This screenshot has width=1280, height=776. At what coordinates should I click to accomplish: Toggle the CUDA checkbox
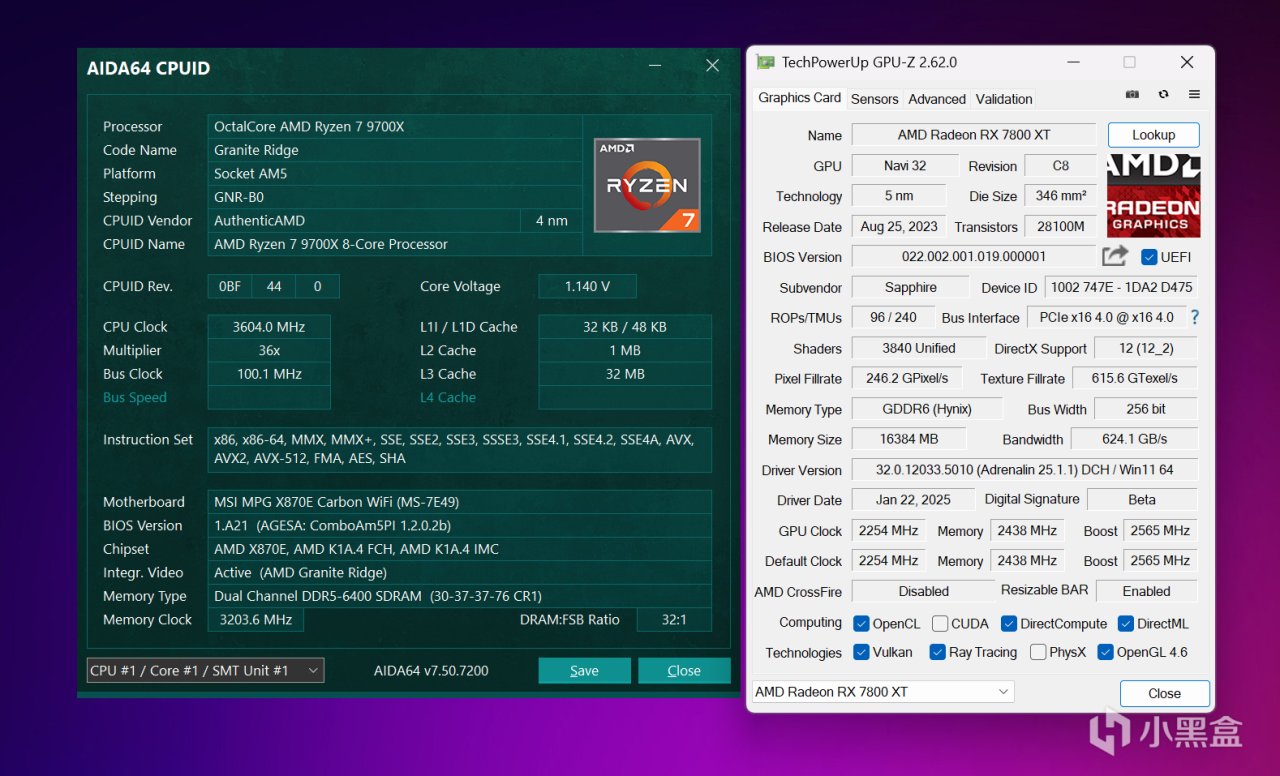[940, 623]
